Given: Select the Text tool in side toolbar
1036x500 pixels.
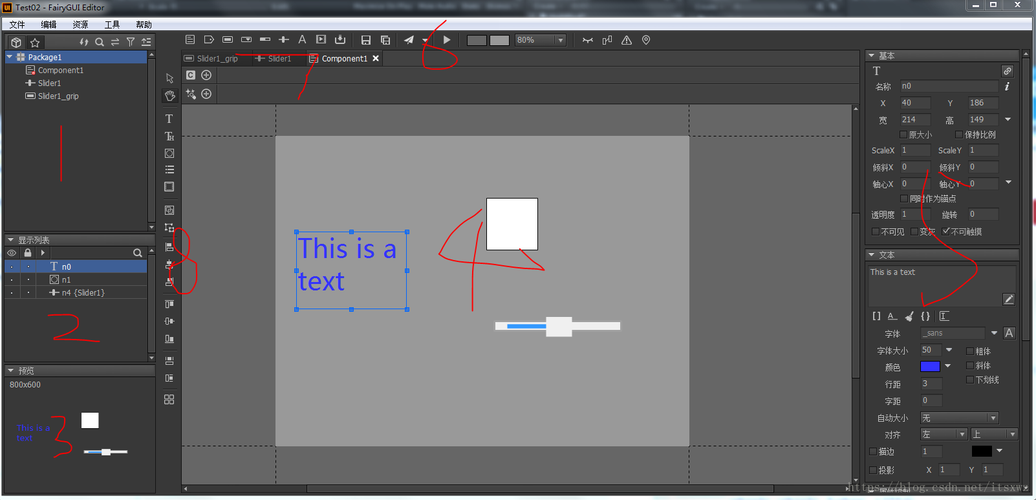Looking at the screenshot, I should point(169,119).
